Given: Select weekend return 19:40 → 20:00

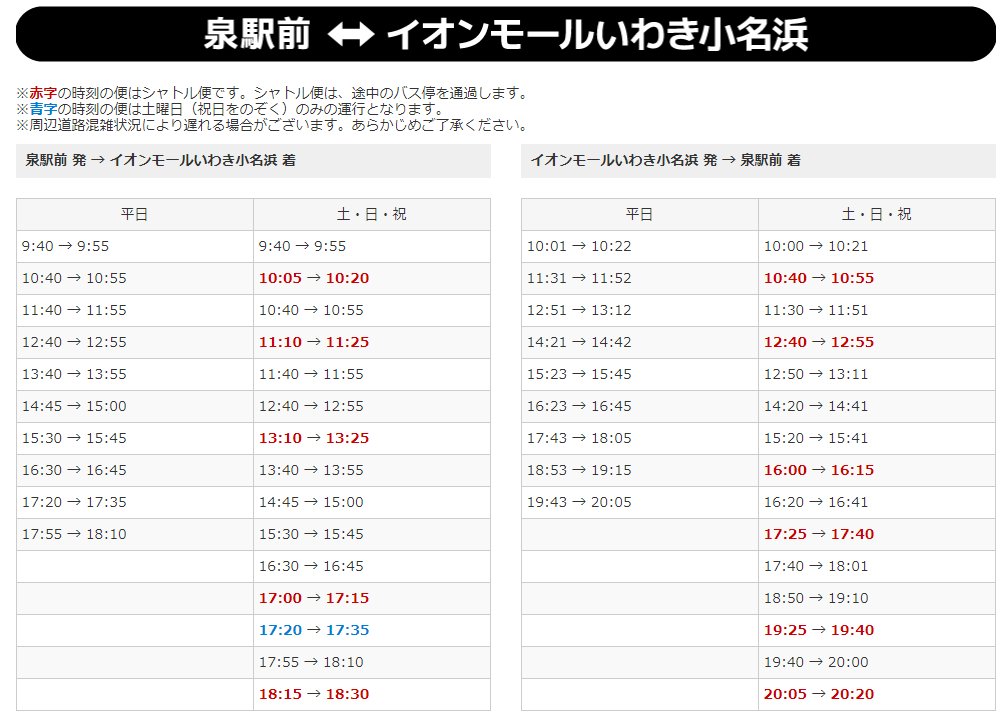Looking at the screenshot, I should (816, 662).
